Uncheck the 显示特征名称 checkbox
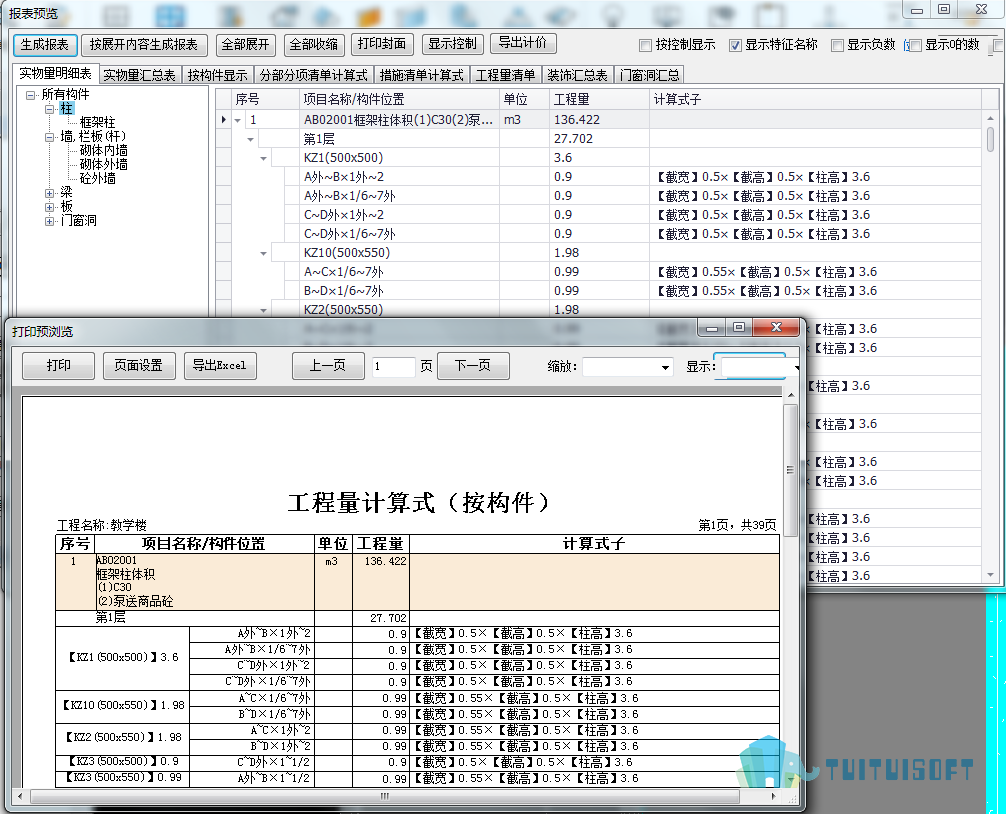The height and width of the screenshot is (814, 1006). 735,45
